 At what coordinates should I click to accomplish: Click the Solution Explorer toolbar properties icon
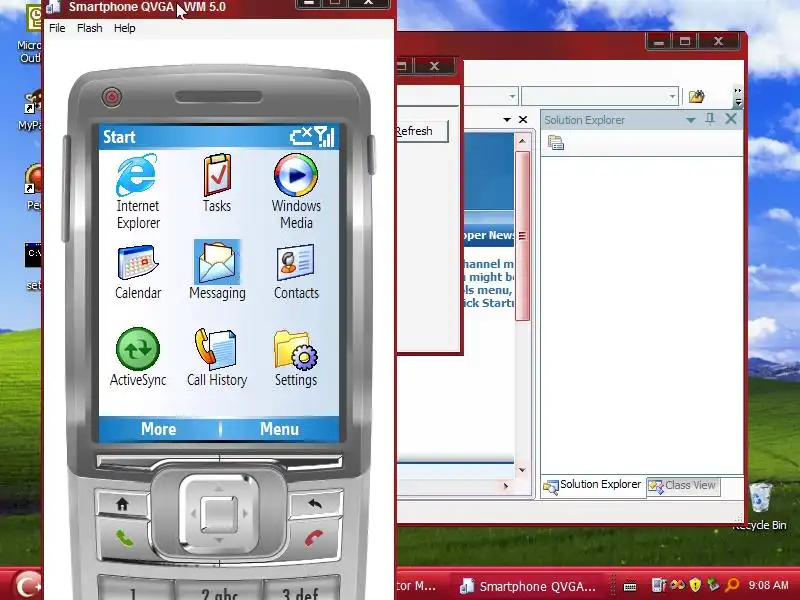[556, 143]
